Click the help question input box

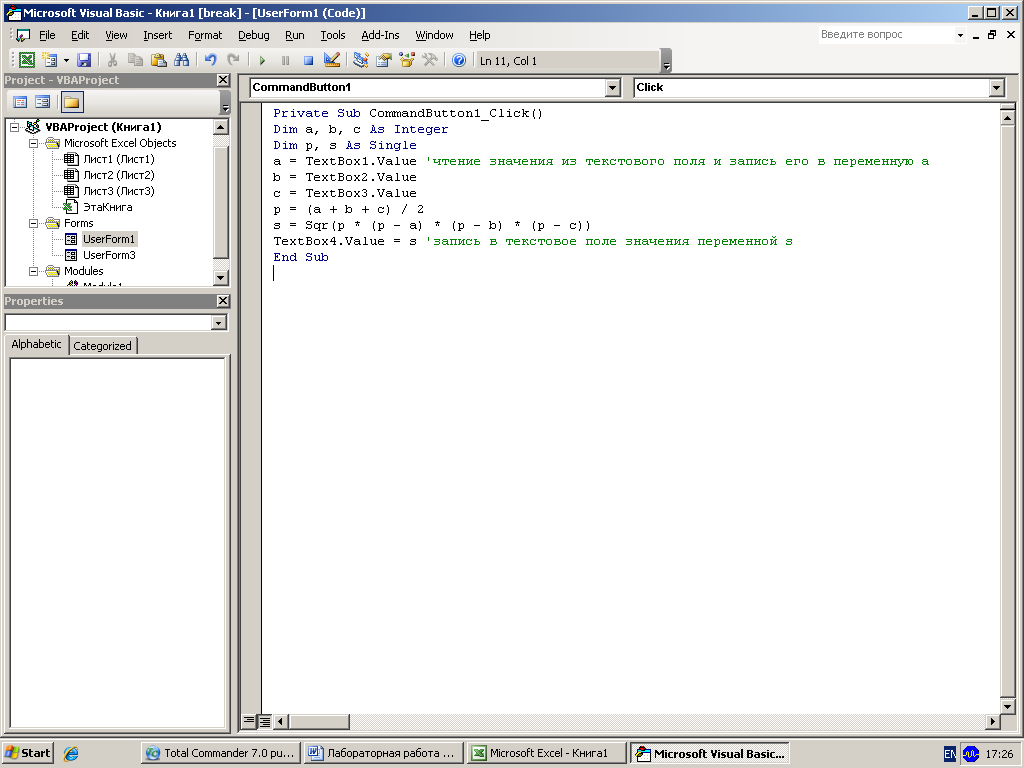coord(878,35)
